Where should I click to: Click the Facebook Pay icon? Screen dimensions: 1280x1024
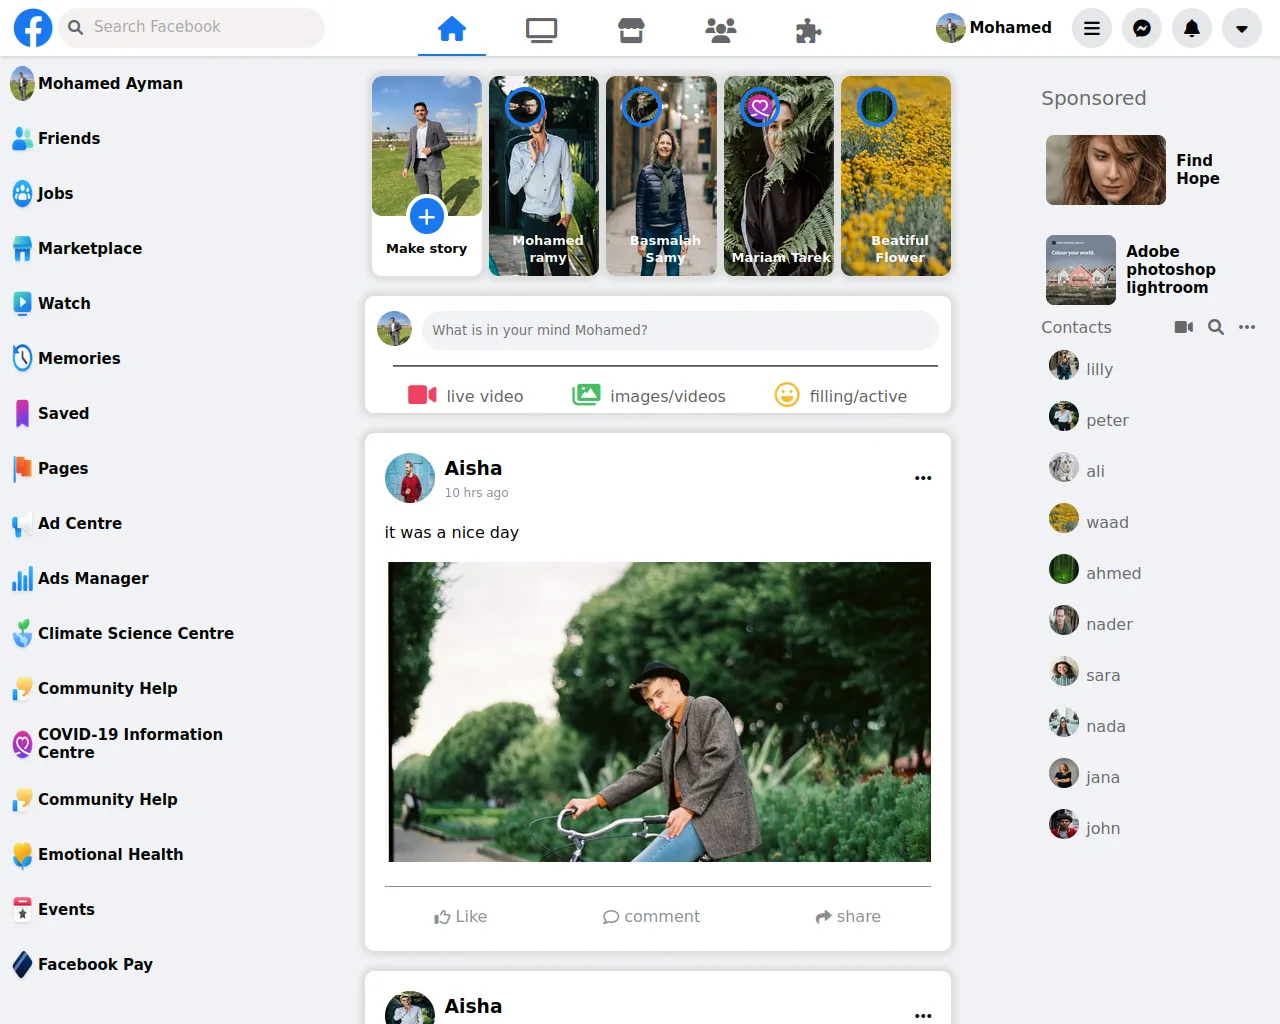[x=22, y=965]
